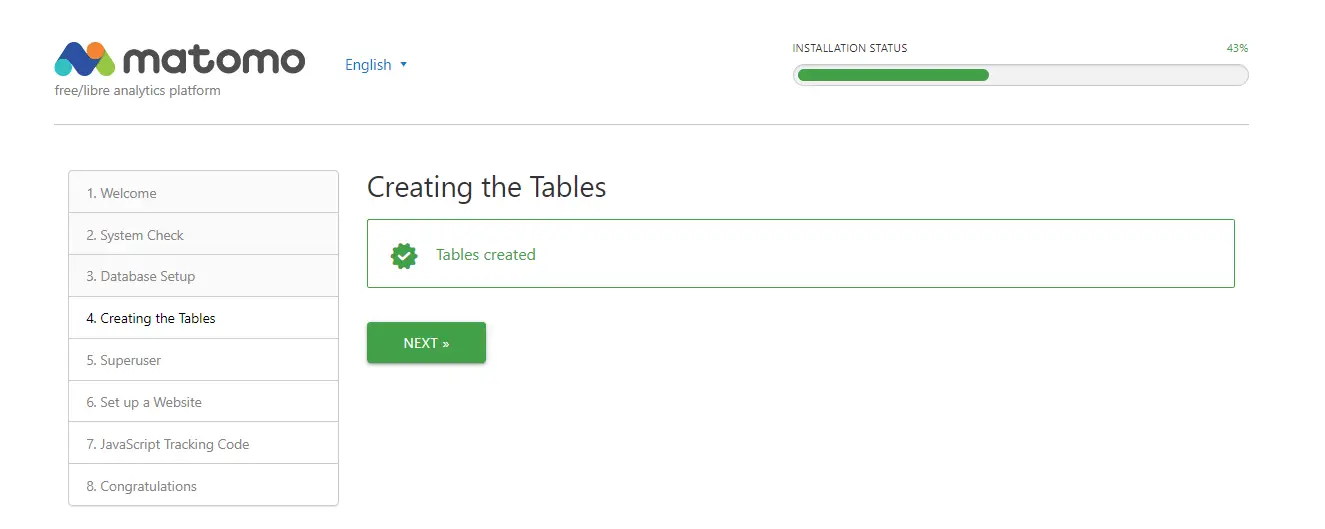1325x529 pixels.
Task: Click the Creating the Tables heading
Action: (487, 187)
